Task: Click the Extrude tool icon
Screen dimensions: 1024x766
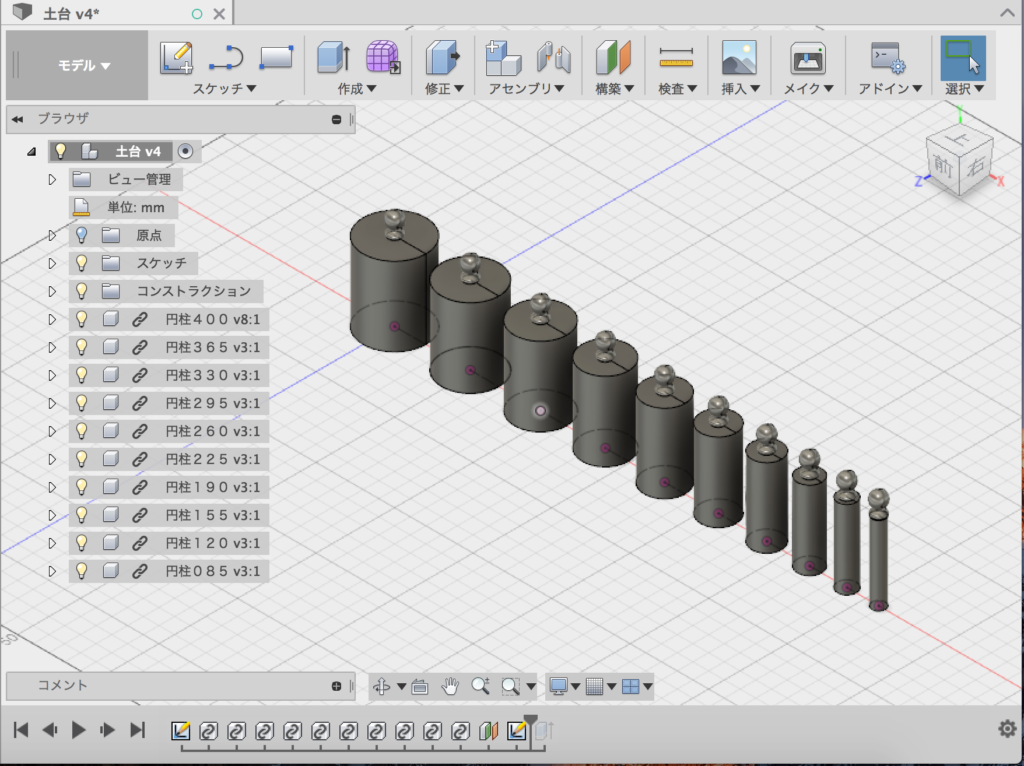Action: (334, 57)
